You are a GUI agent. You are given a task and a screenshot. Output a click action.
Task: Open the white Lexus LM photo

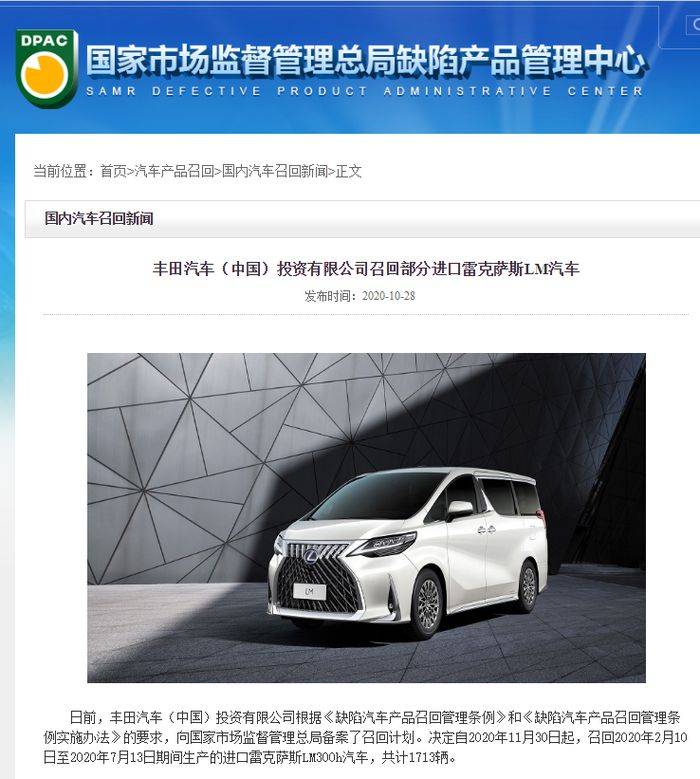click(x=366, y=518)
